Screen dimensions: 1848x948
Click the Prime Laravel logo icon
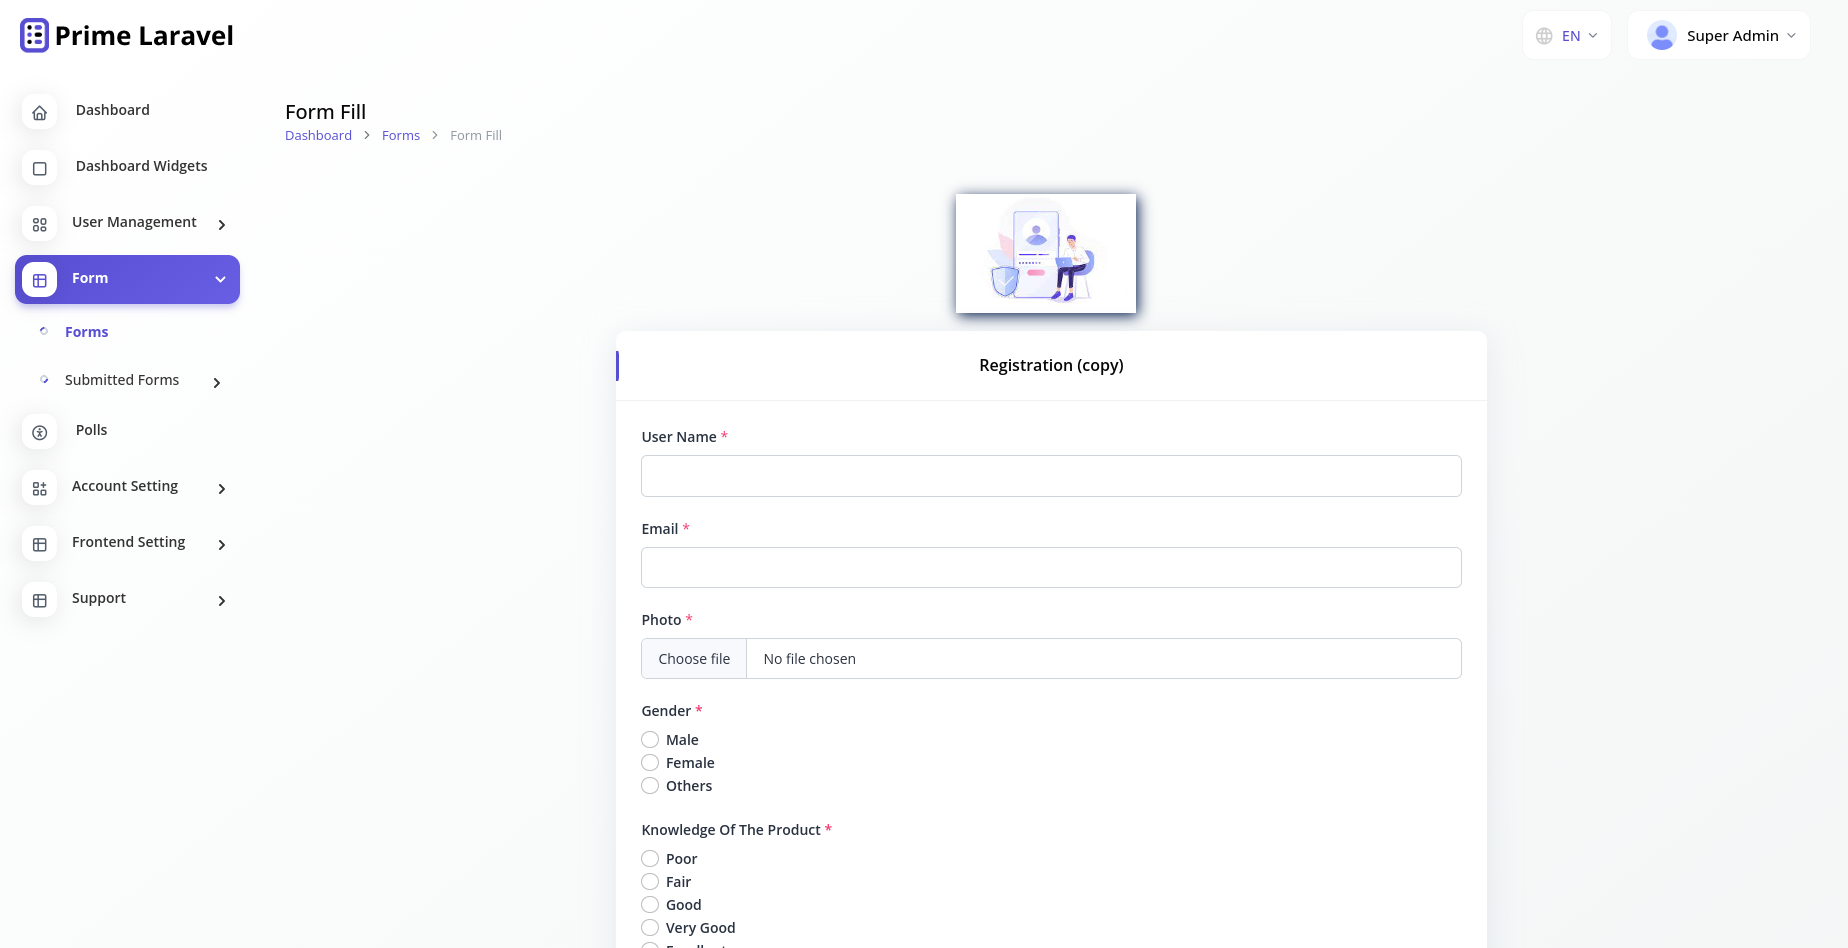33,34
